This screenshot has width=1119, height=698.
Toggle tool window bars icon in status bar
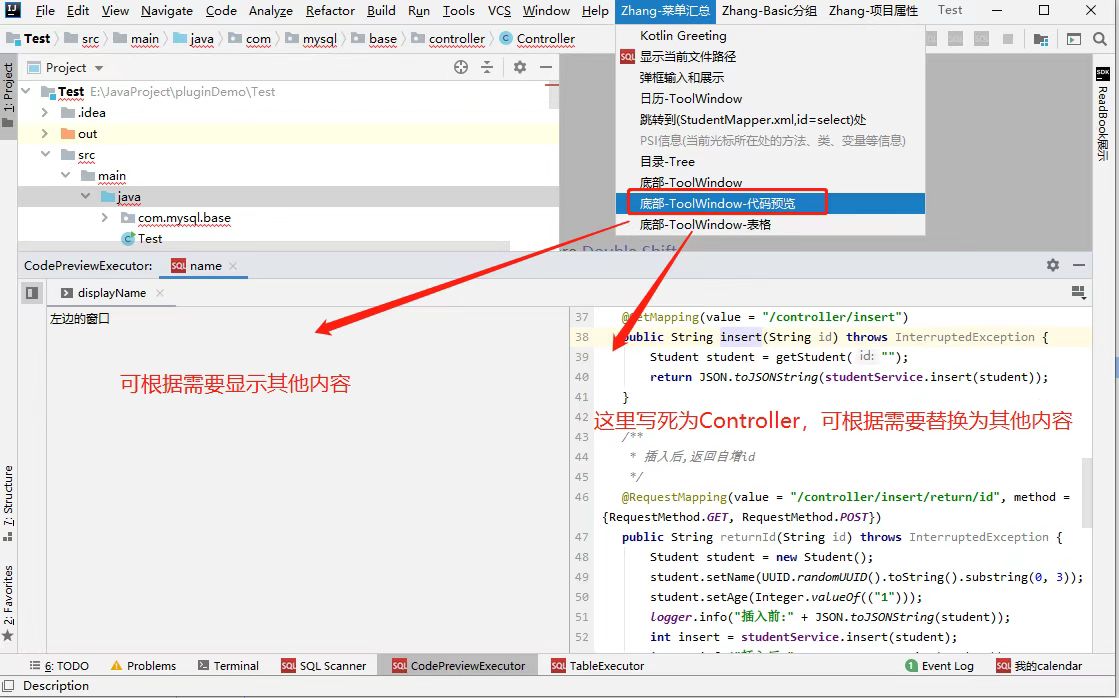click(x=9, y=686)
